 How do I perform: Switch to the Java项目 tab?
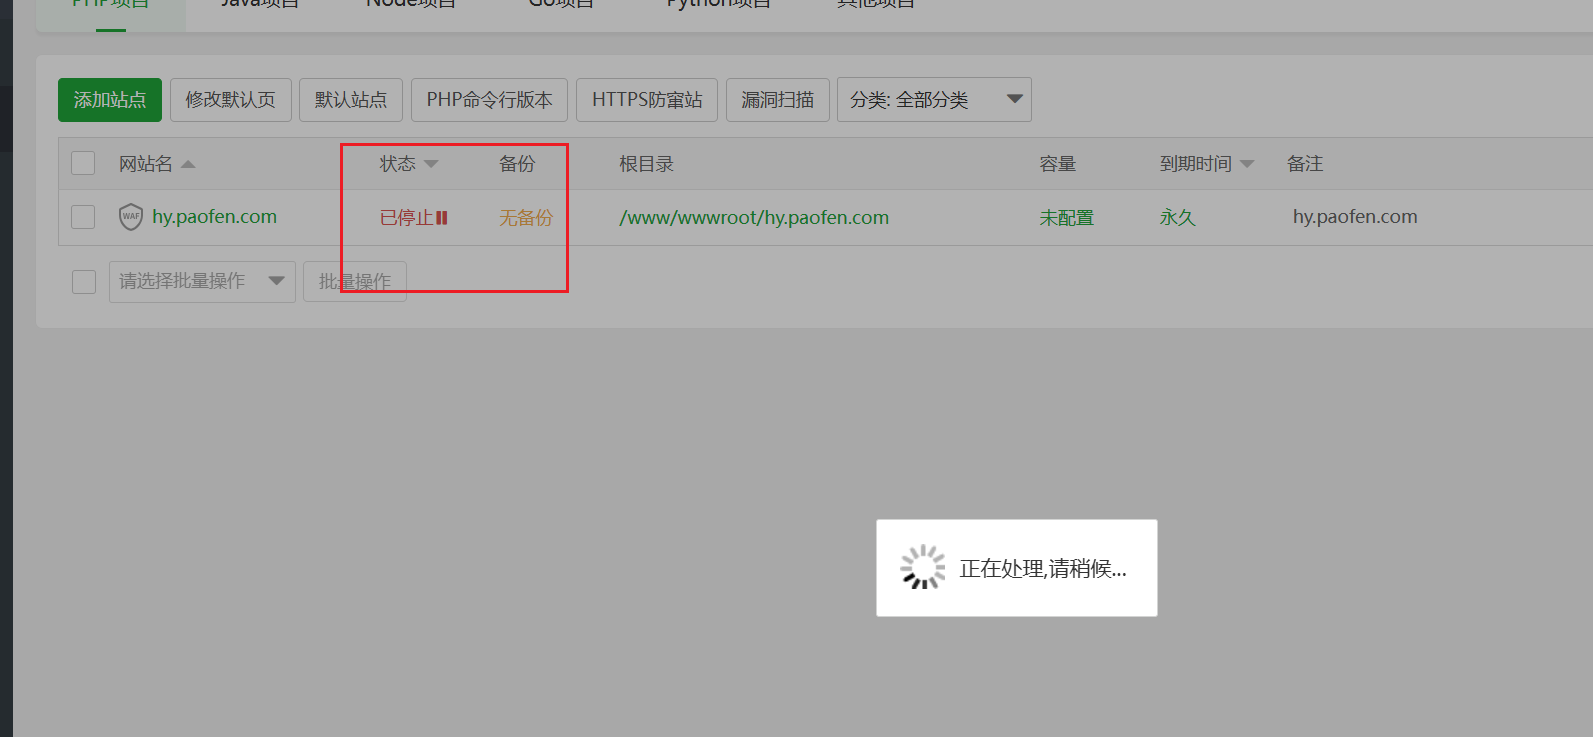pos(260,4)
